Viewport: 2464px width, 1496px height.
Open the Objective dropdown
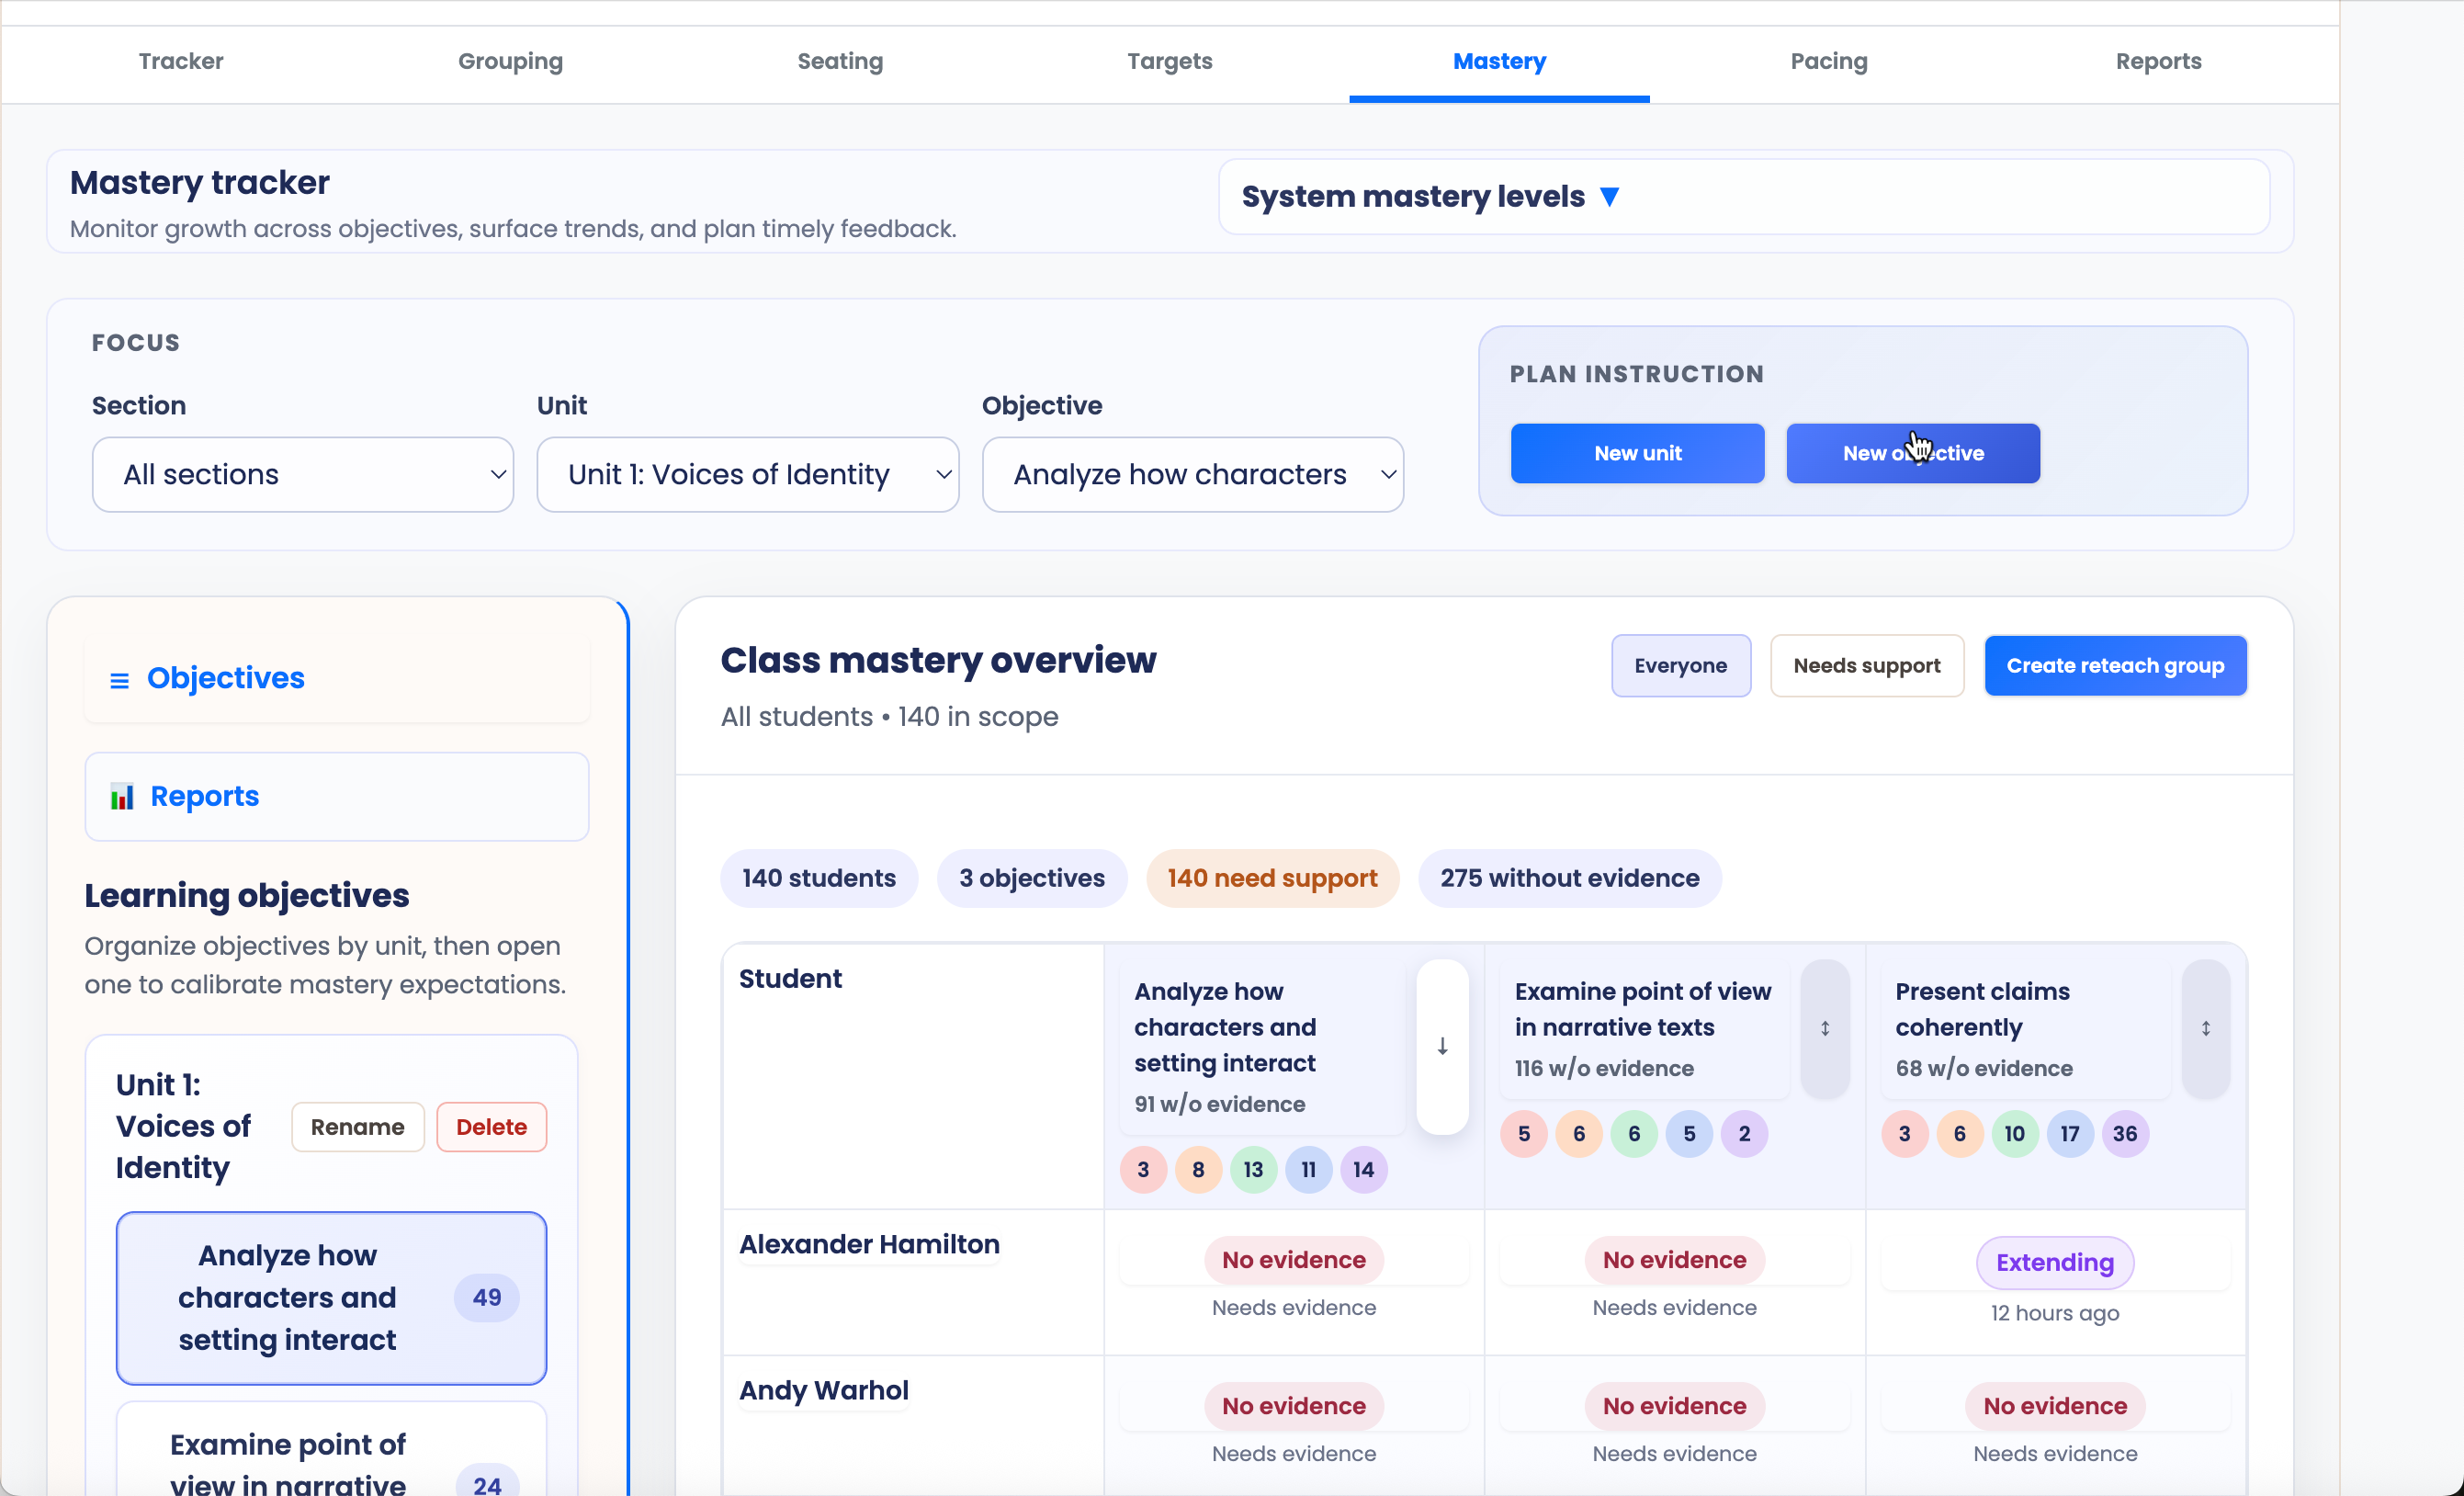coord(1192,474)
